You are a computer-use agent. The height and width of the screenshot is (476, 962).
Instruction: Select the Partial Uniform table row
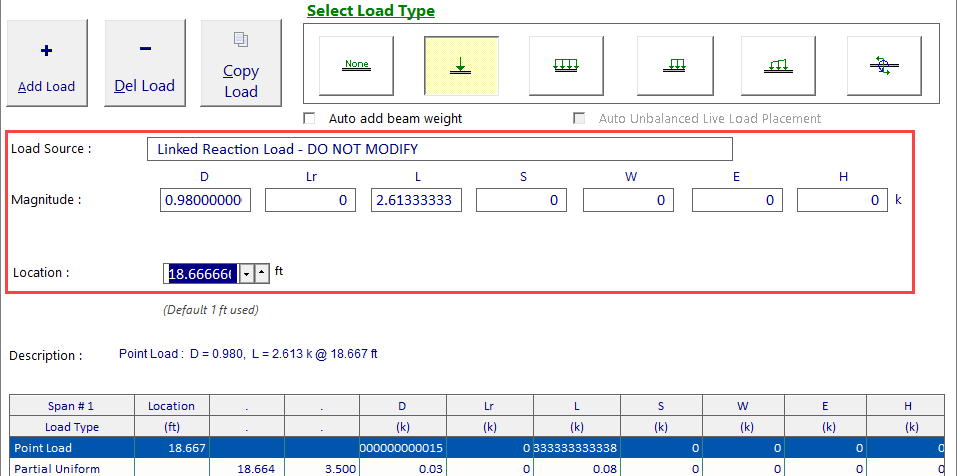[71, 467]
